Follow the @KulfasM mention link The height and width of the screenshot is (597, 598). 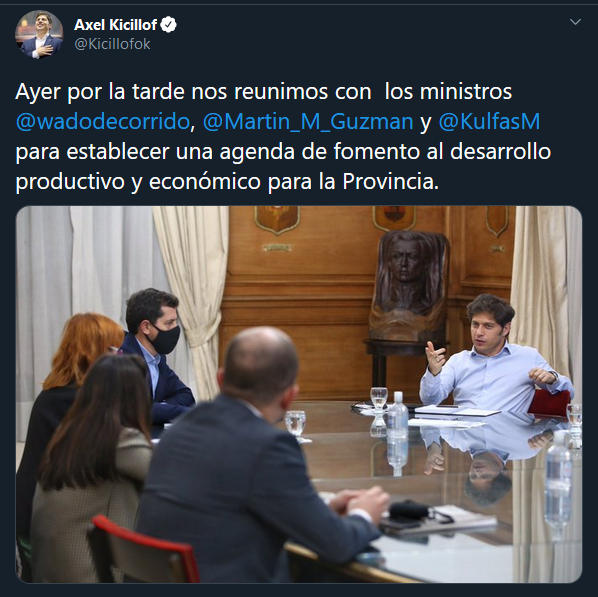(489, 122)
